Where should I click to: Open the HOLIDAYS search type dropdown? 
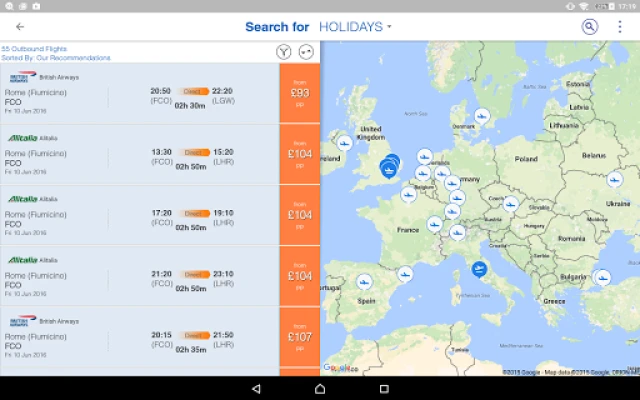(x=355, y=27)
